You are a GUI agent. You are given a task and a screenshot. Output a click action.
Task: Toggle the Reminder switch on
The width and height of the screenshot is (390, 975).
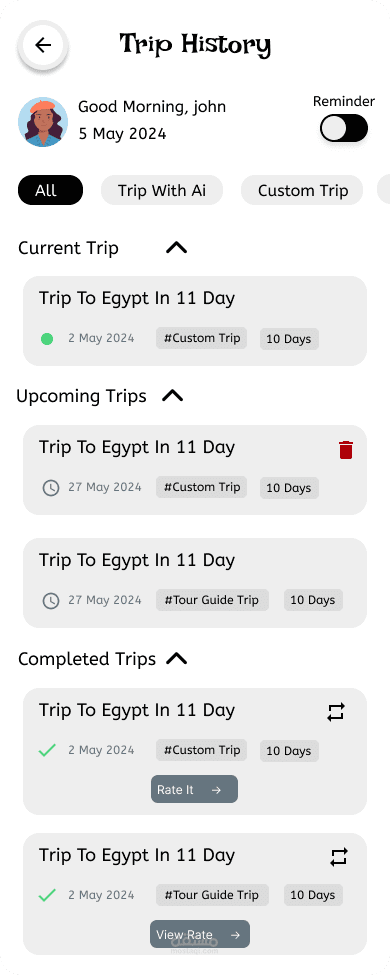[x=344, y=129]
